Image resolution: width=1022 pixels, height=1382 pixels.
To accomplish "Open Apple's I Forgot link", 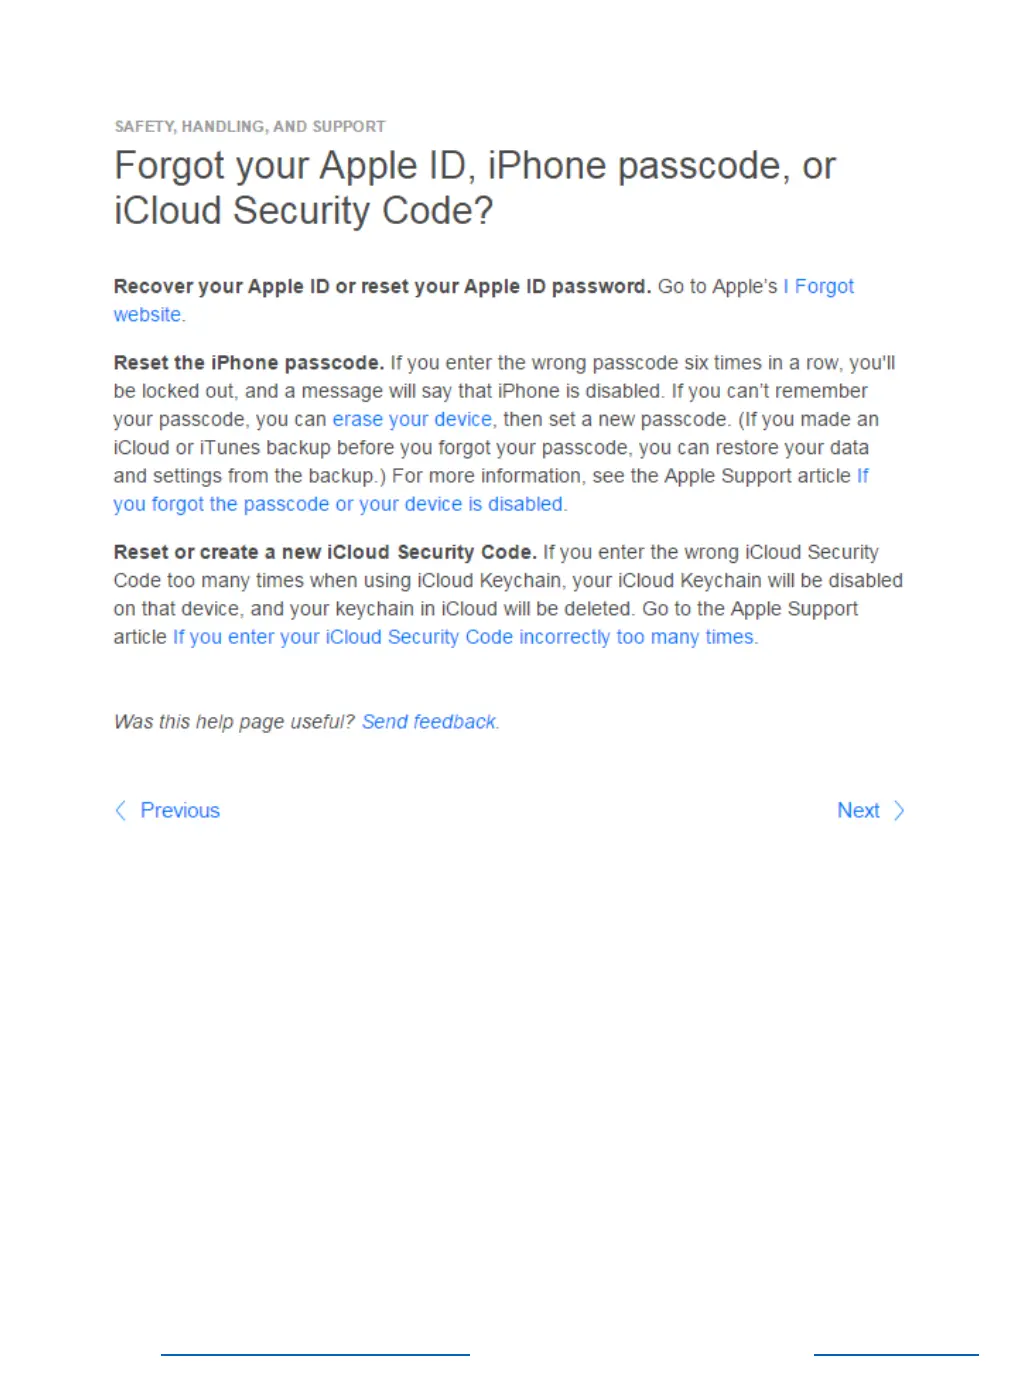I will (x=820, y=287).
